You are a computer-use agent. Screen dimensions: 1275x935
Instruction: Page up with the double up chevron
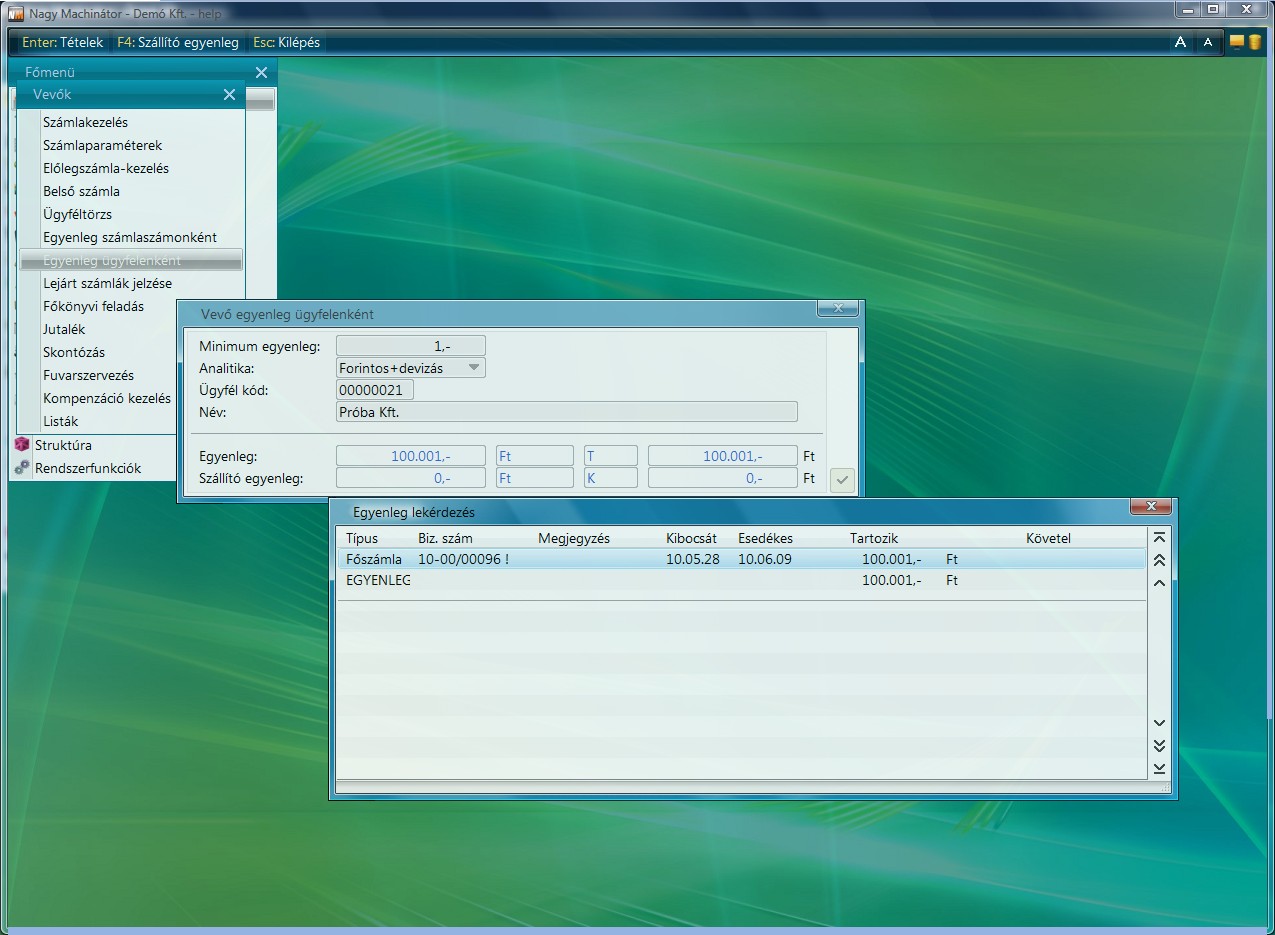click(x=1159, y=561)
